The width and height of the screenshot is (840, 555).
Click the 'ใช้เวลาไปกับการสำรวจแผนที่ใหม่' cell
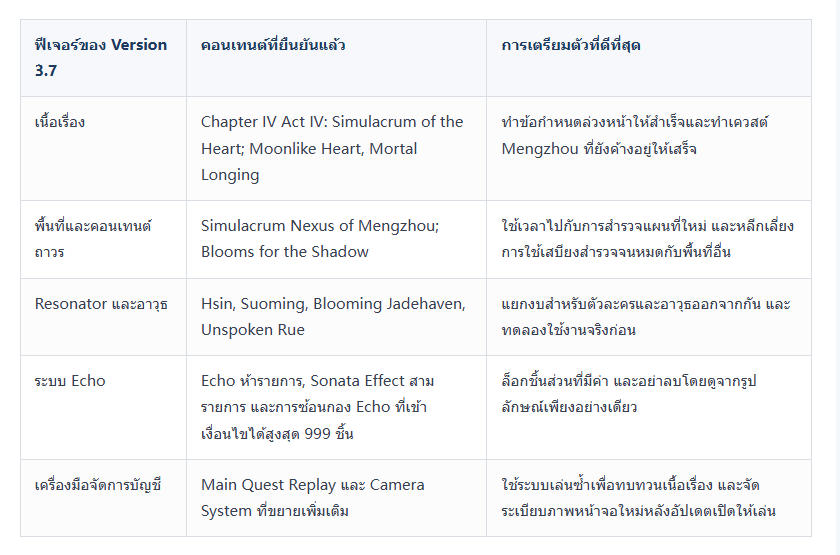[x=649, y=239]
